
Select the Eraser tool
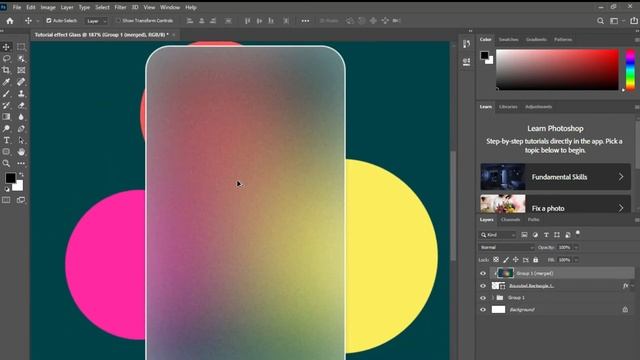[x=21, y=105]
